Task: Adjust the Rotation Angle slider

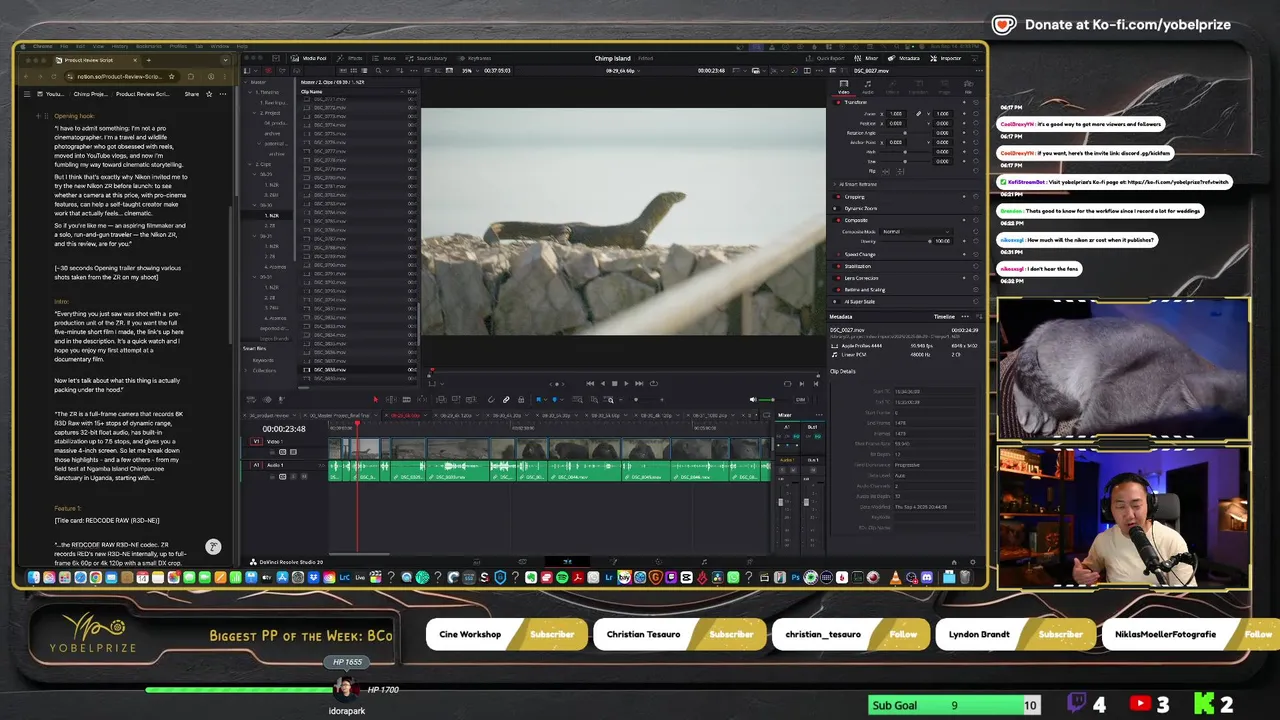Action: coord(905,133)
